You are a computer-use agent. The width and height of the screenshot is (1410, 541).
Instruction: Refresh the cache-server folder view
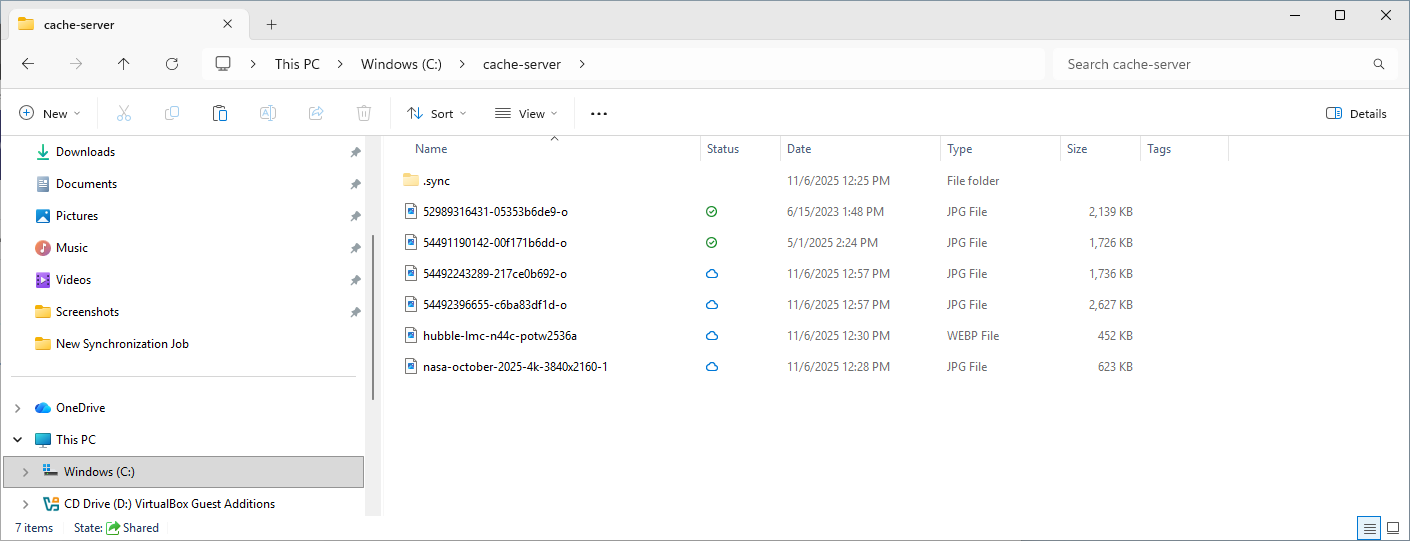click(172, 64)
